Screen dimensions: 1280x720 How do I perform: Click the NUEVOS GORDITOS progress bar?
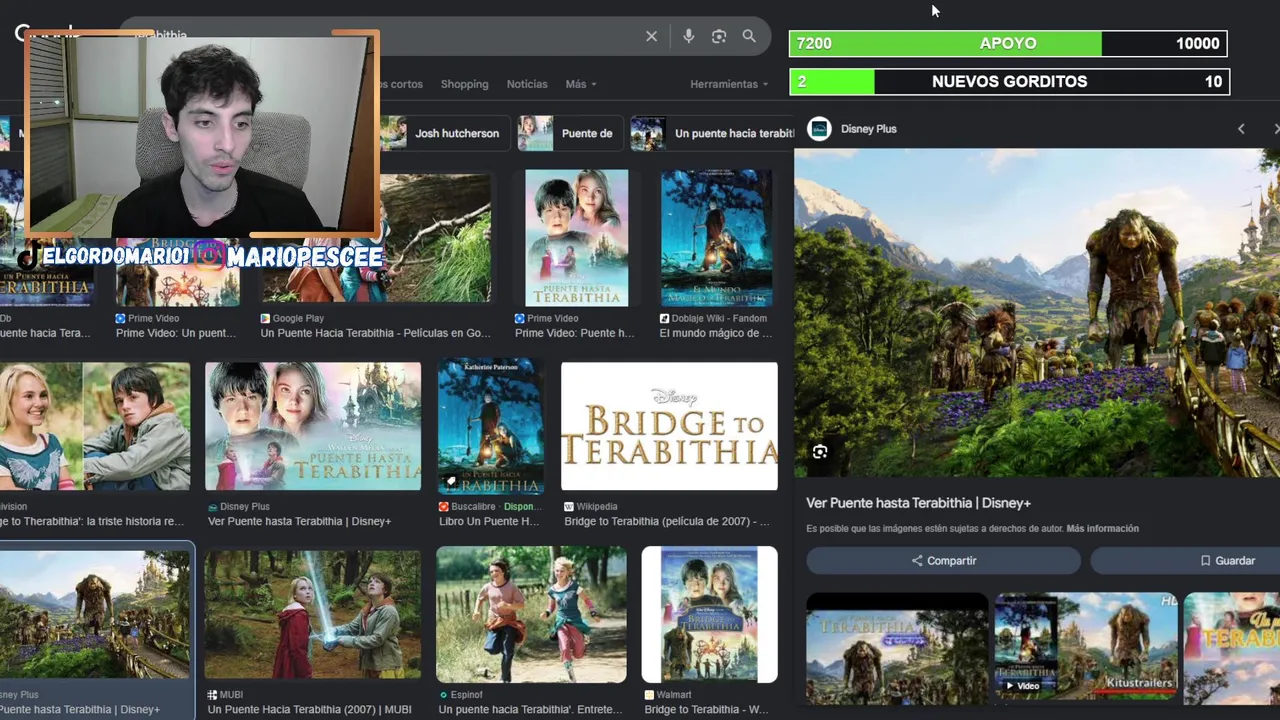pyautogui.click(x=1008, y=81)
